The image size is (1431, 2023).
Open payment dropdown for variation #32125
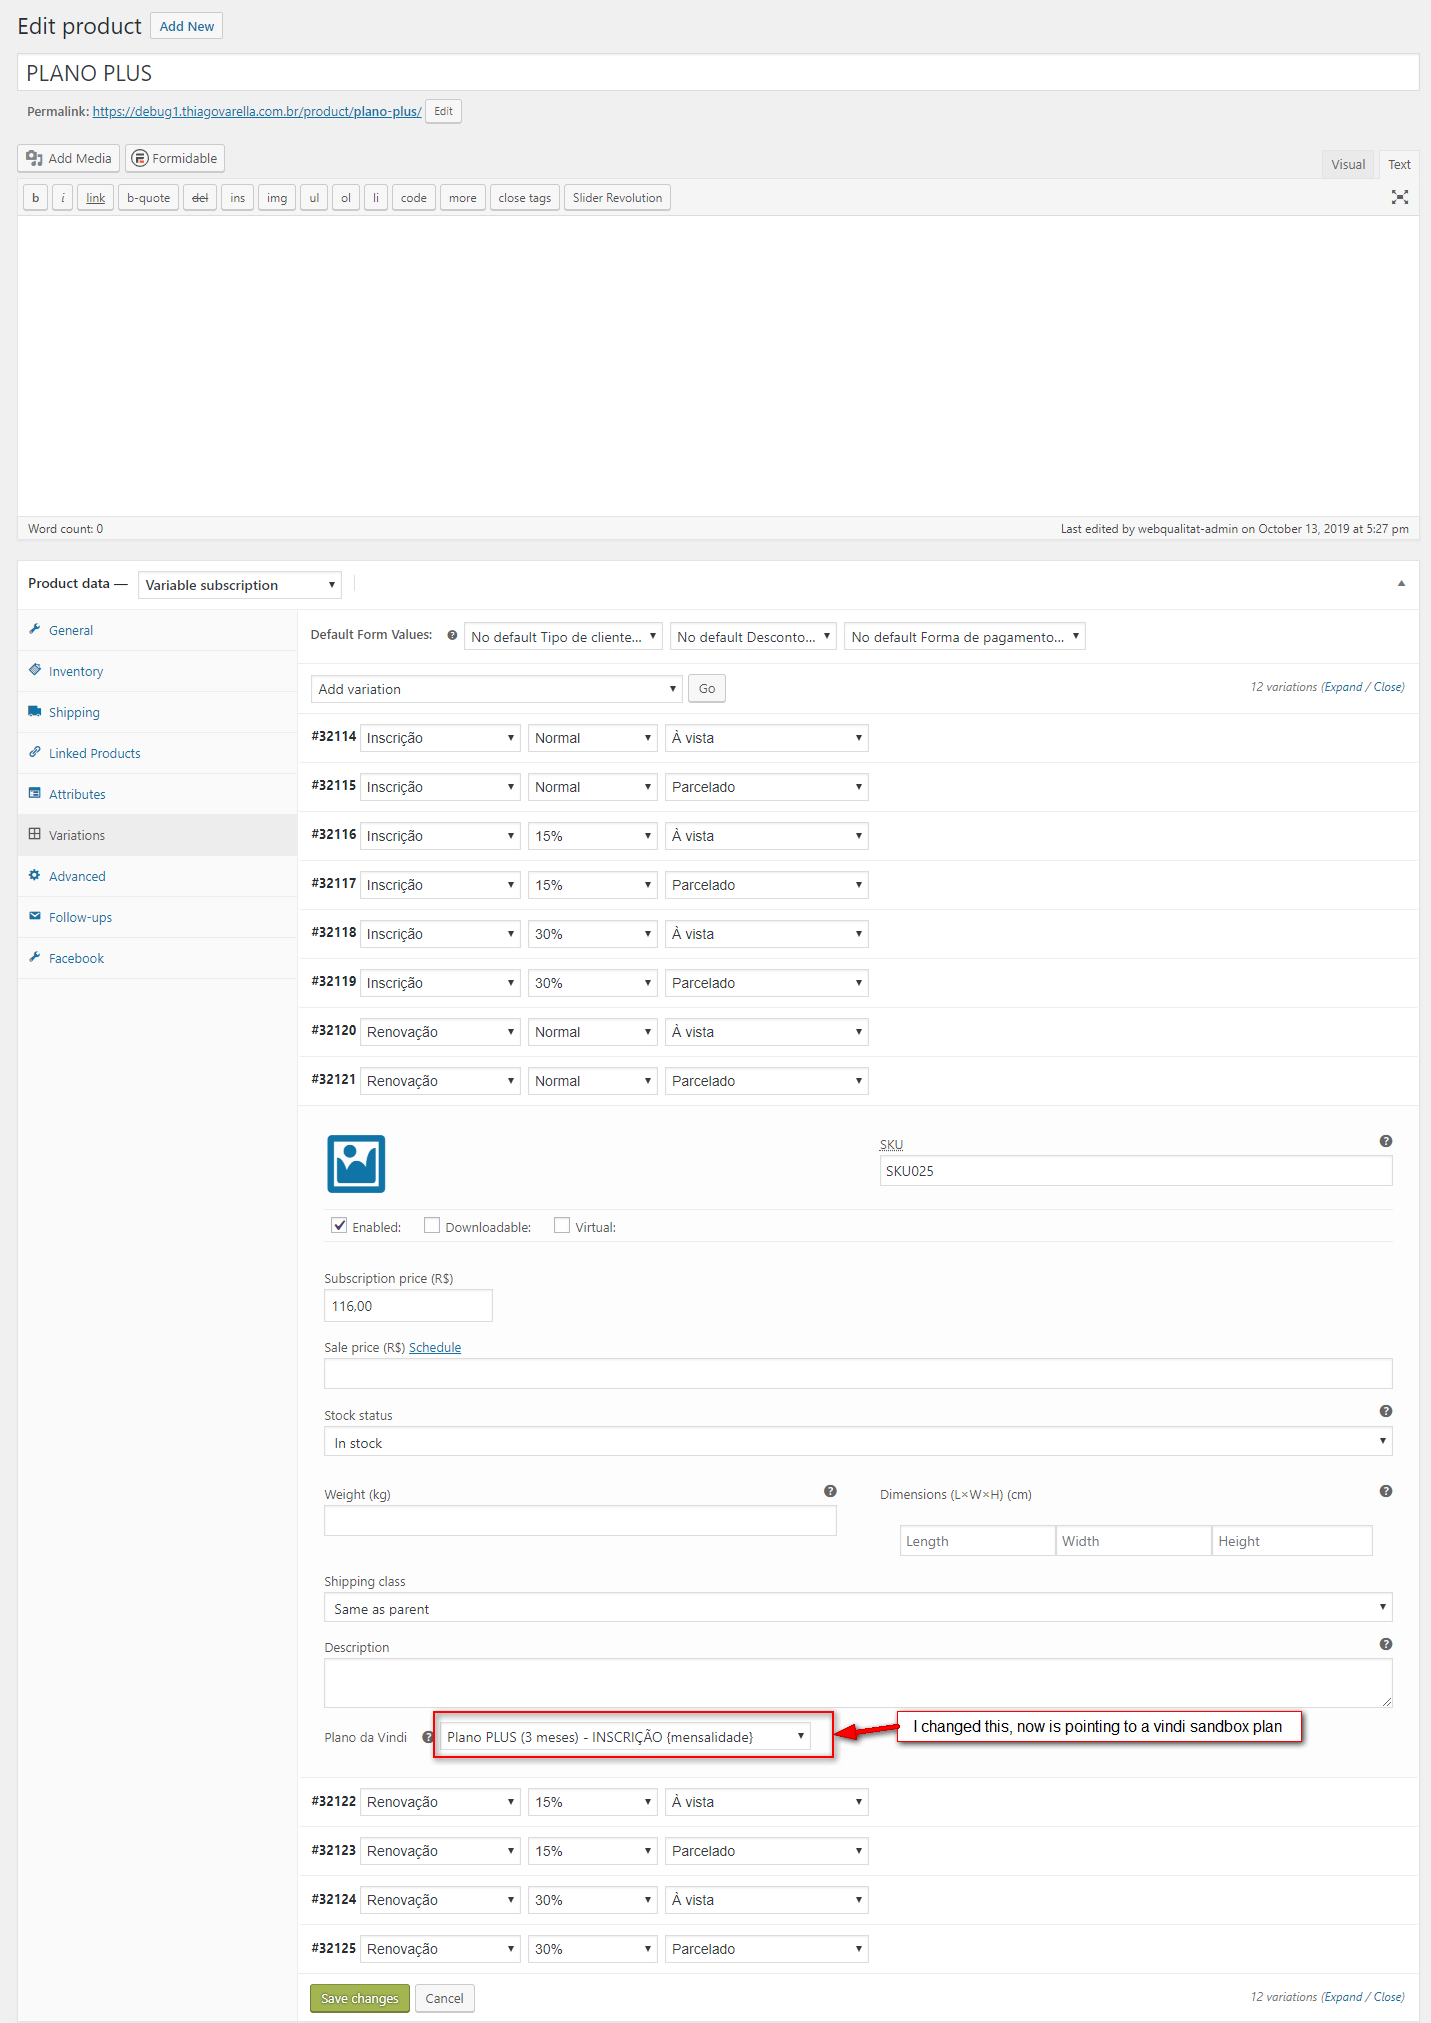point(767,1949)
